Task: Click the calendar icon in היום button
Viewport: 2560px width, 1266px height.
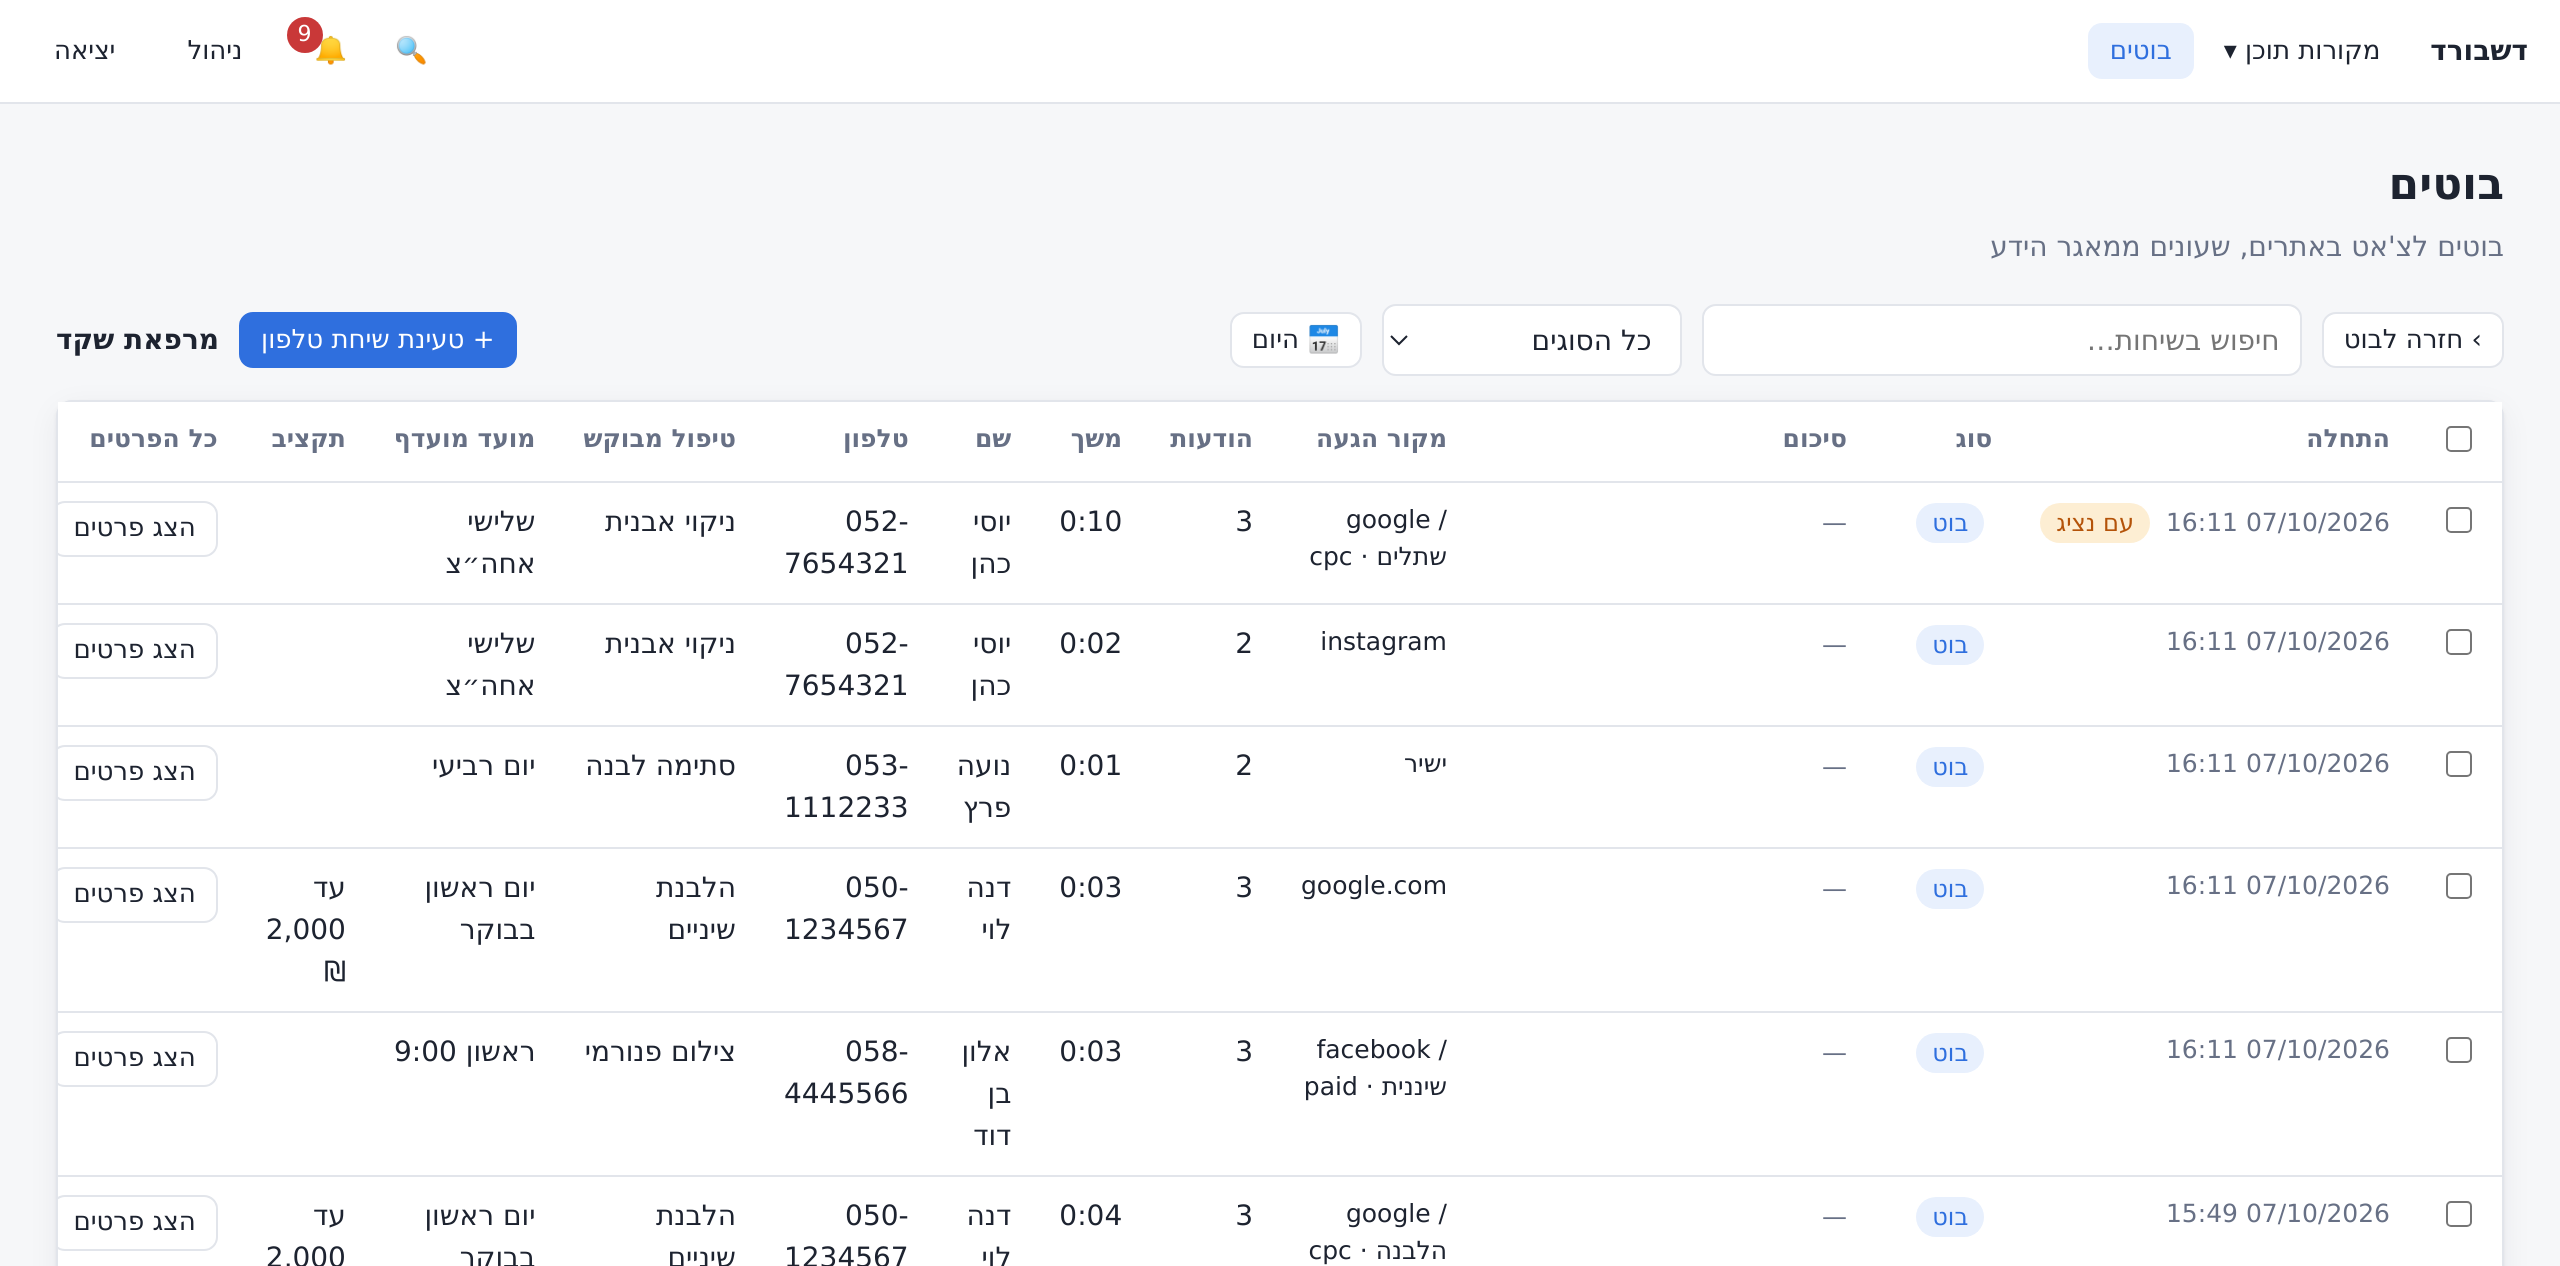Action: pos(1323,340)
